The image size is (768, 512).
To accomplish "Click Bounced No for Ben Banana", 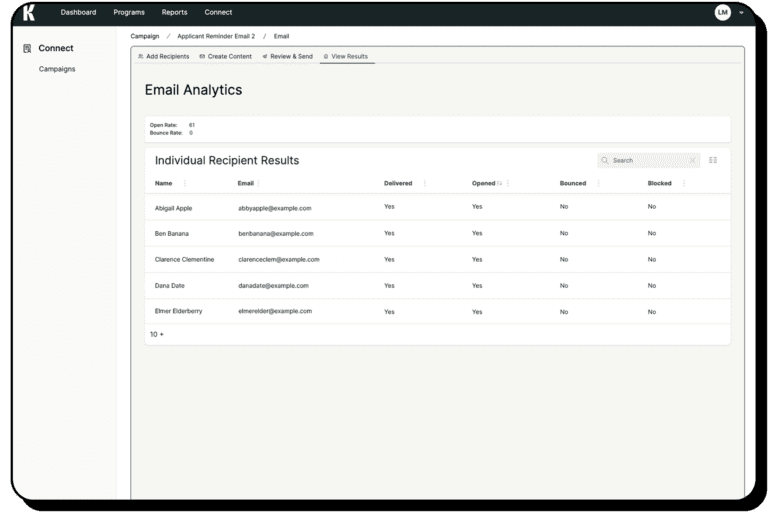I will 564,233.
